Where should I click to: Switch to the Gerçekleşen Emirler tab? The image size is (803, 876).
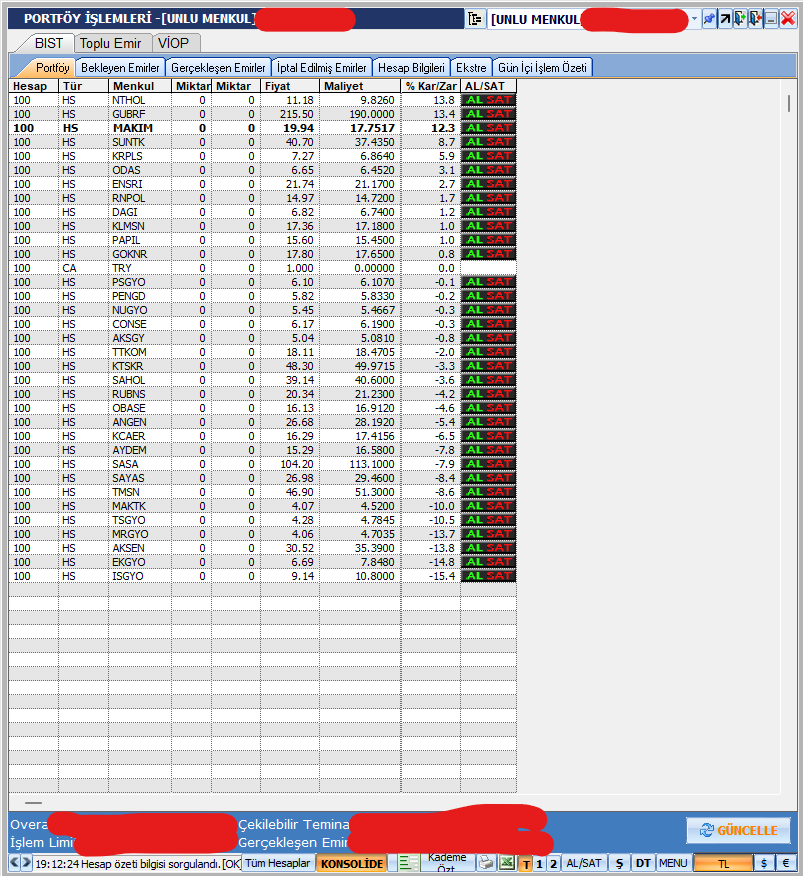point(218,68)
